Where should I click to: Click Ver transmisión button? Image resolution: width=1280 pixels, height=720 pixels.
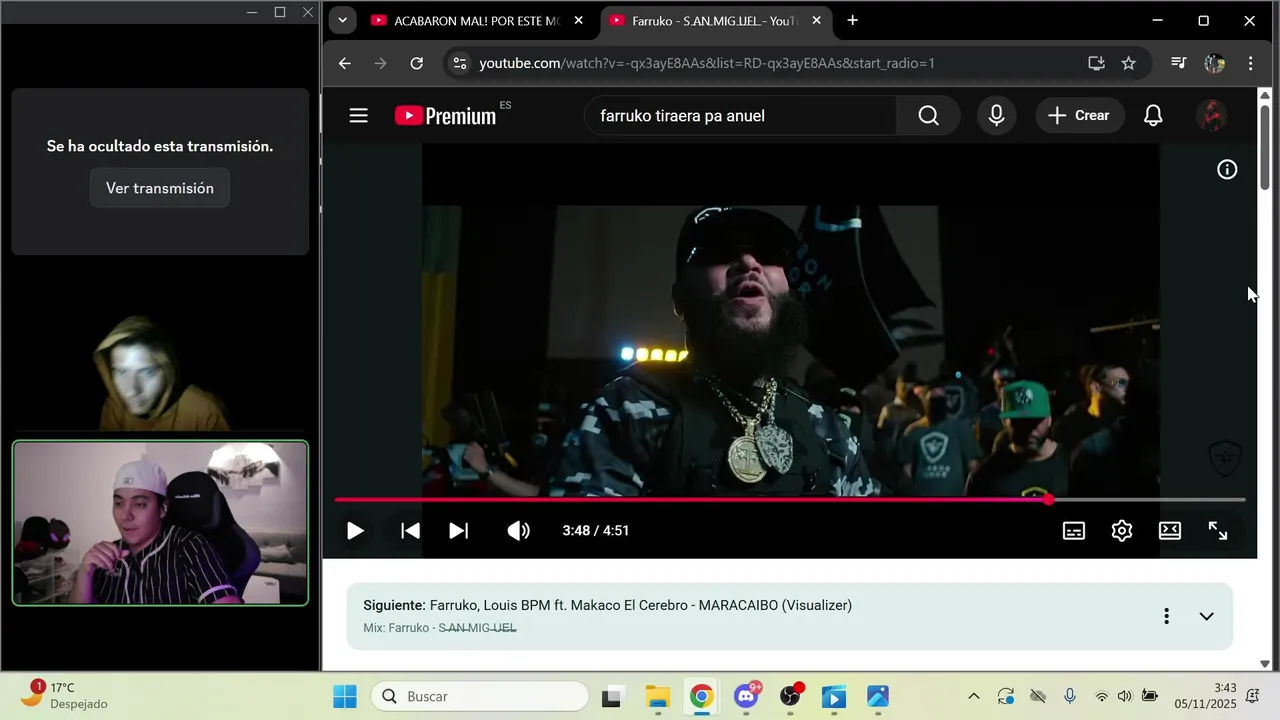click(160, 188)
